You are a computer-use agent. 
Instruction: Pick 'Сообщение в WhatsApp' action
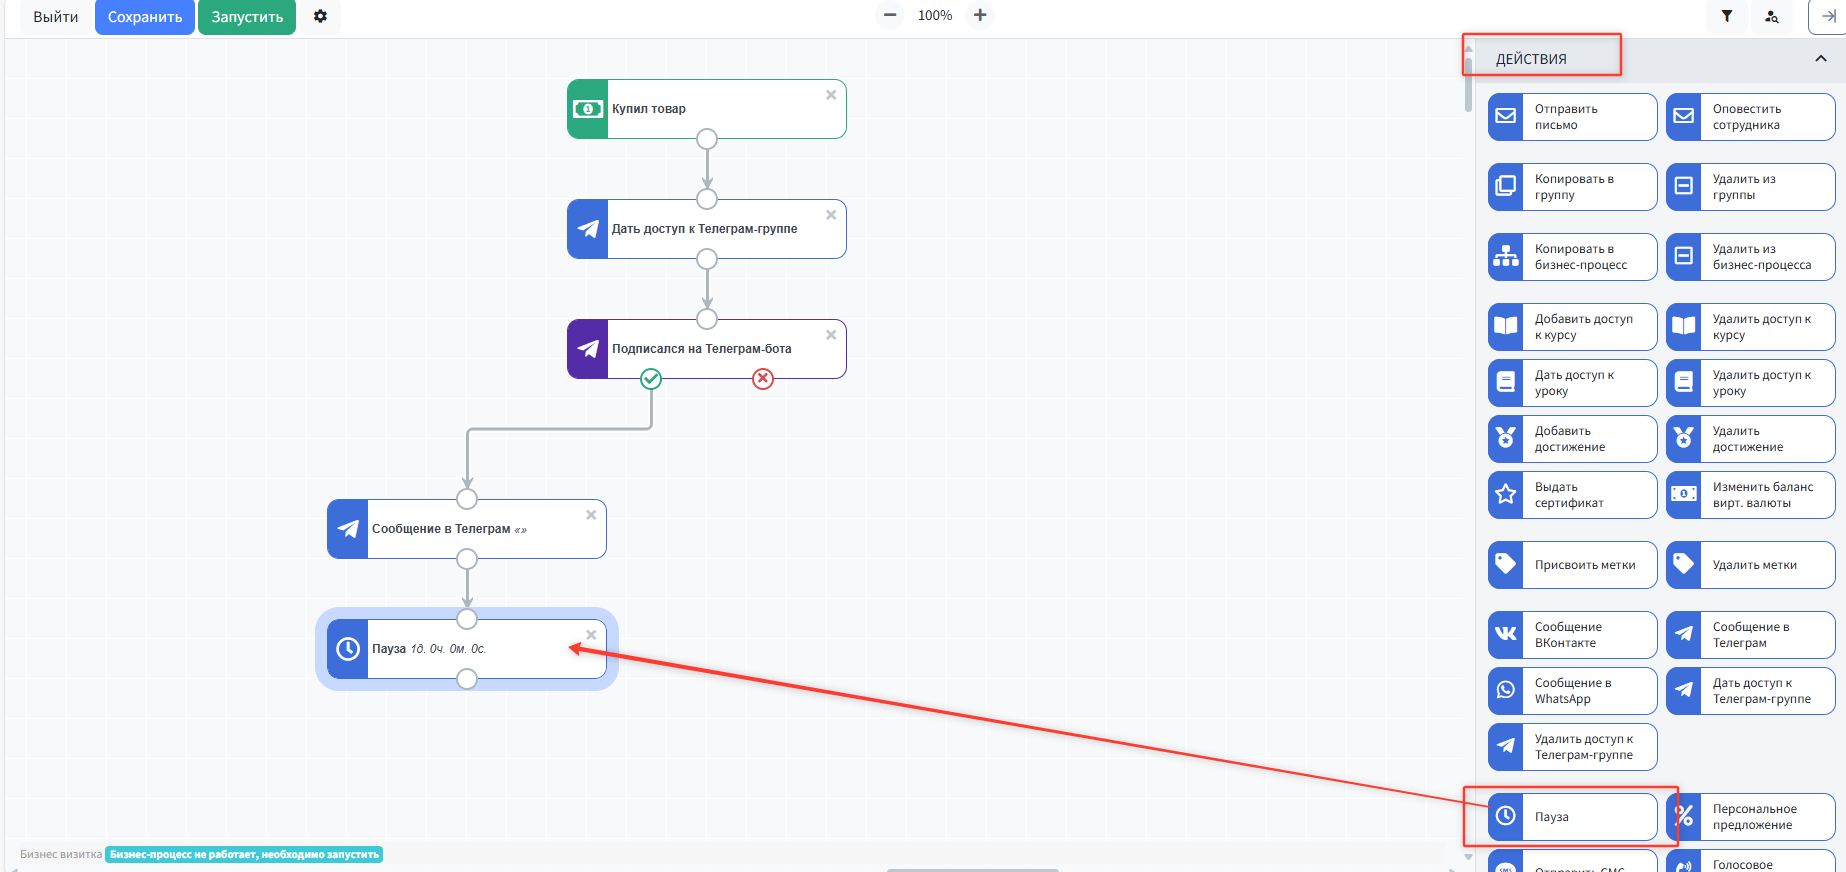[x=1572, y=691]
